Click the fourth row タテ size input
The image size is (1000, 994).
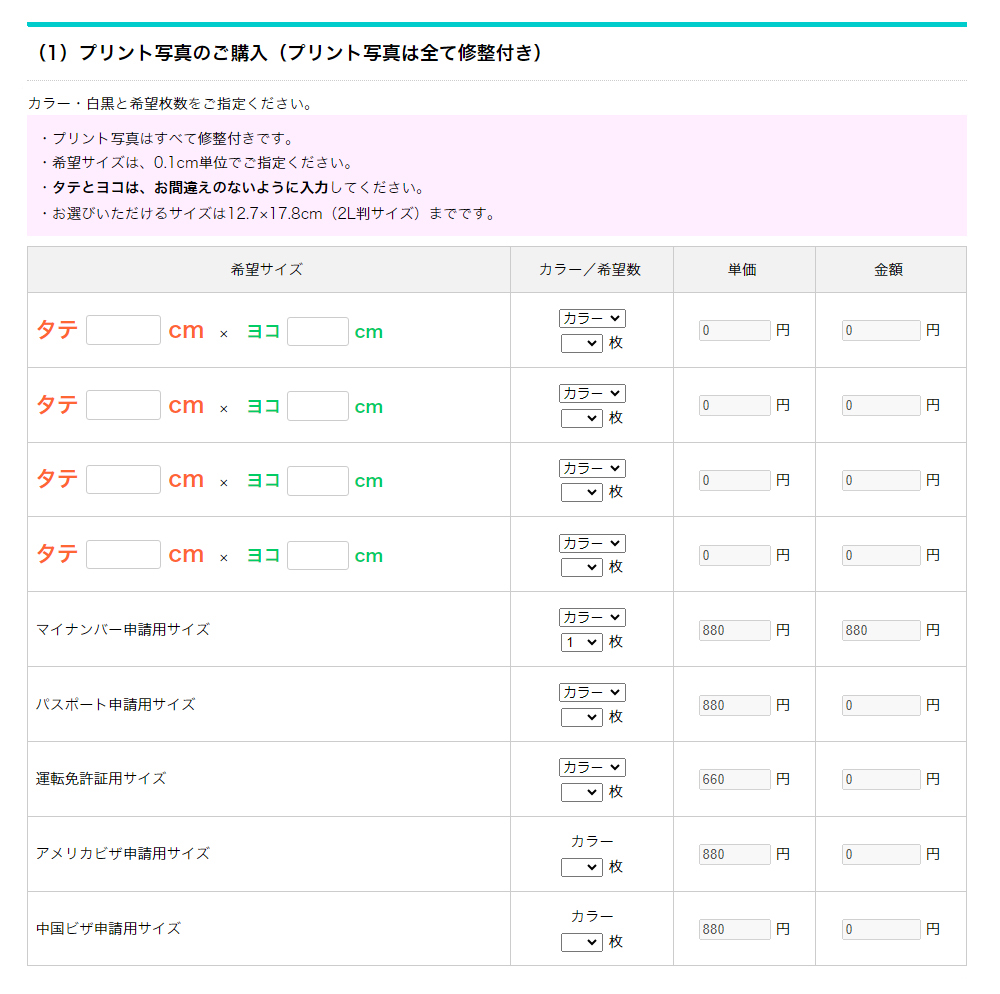pos(123,555)
